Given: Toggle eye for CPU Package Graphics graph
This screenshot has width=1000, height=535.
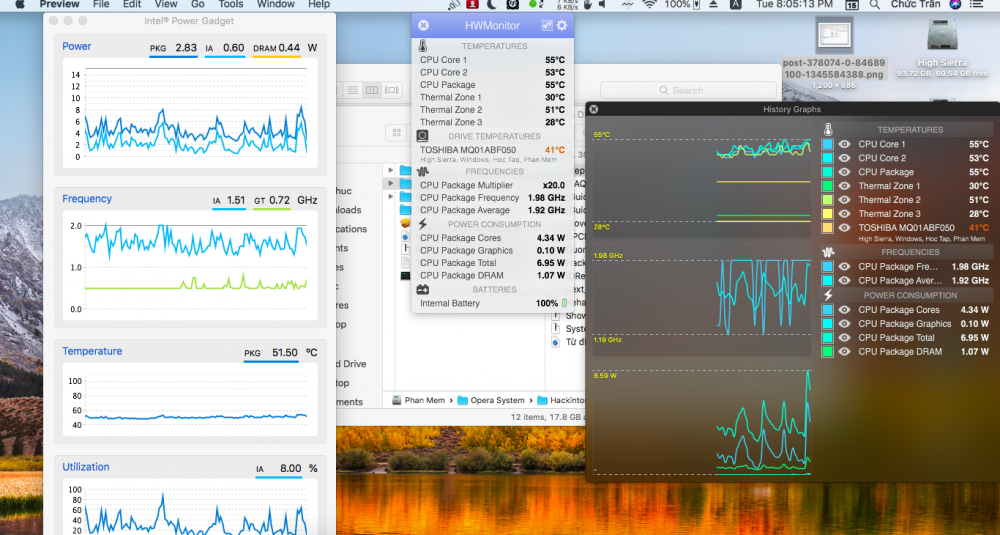Looking at the screenshot, I should click(x=844, y=324).
